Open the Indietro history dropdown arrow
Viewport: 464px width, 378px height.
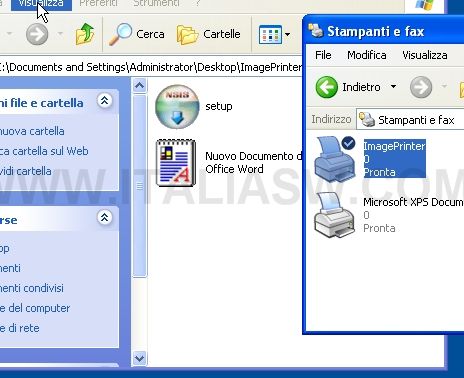(393, 87)
